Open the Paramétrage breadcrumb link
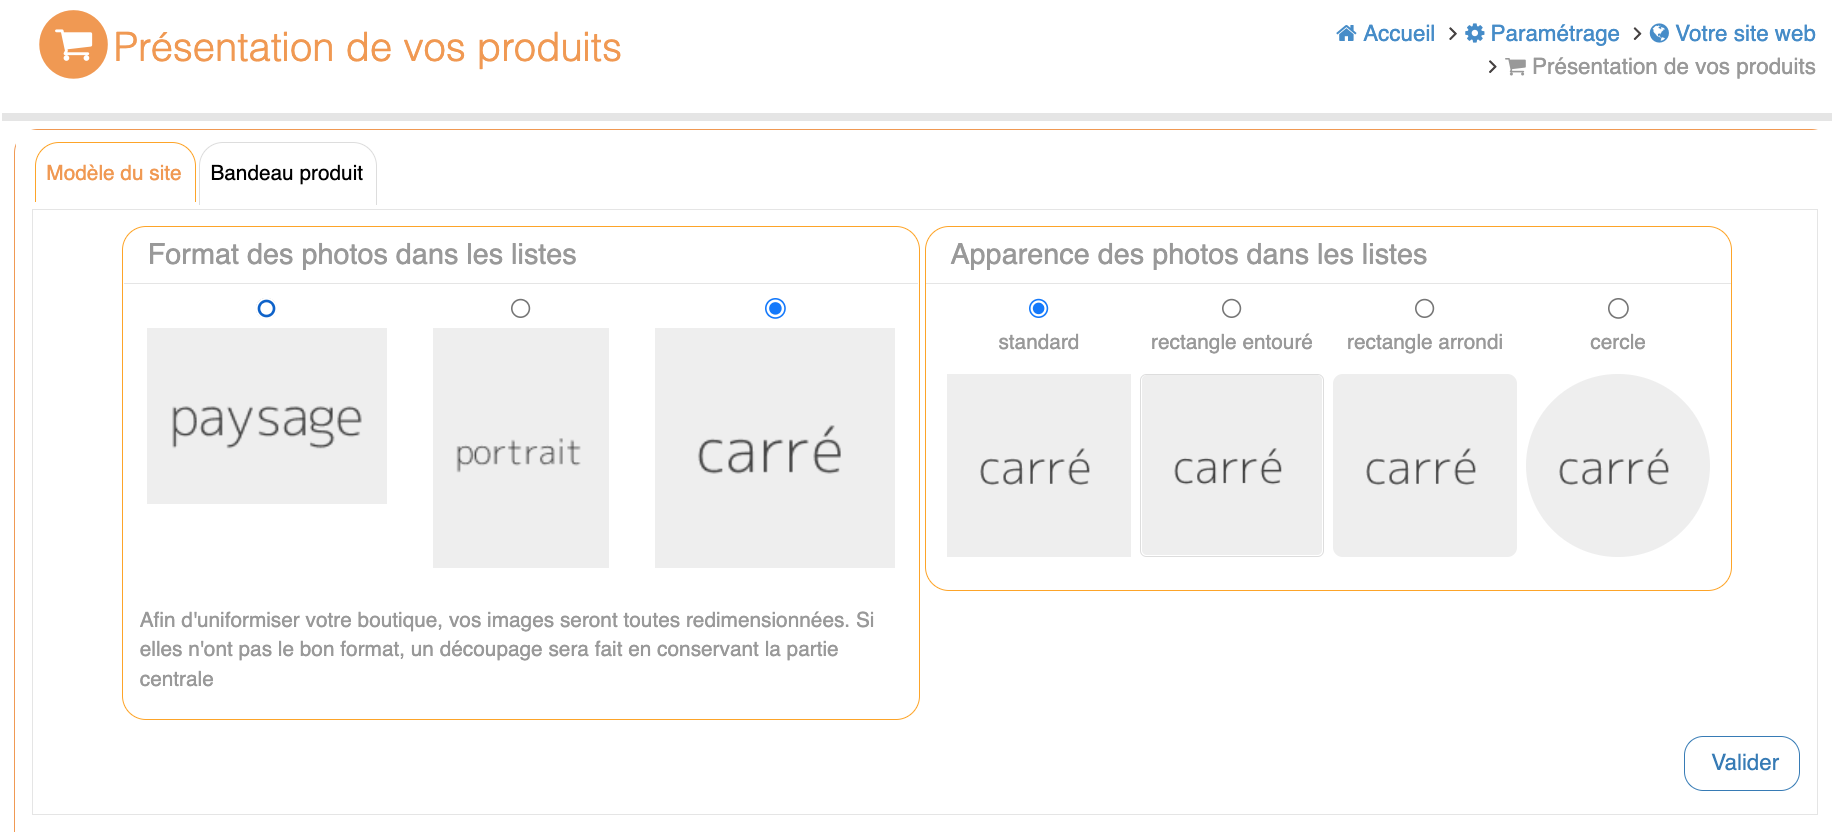The height and width of the screenshot is (832, 1832). point(1554,34)
